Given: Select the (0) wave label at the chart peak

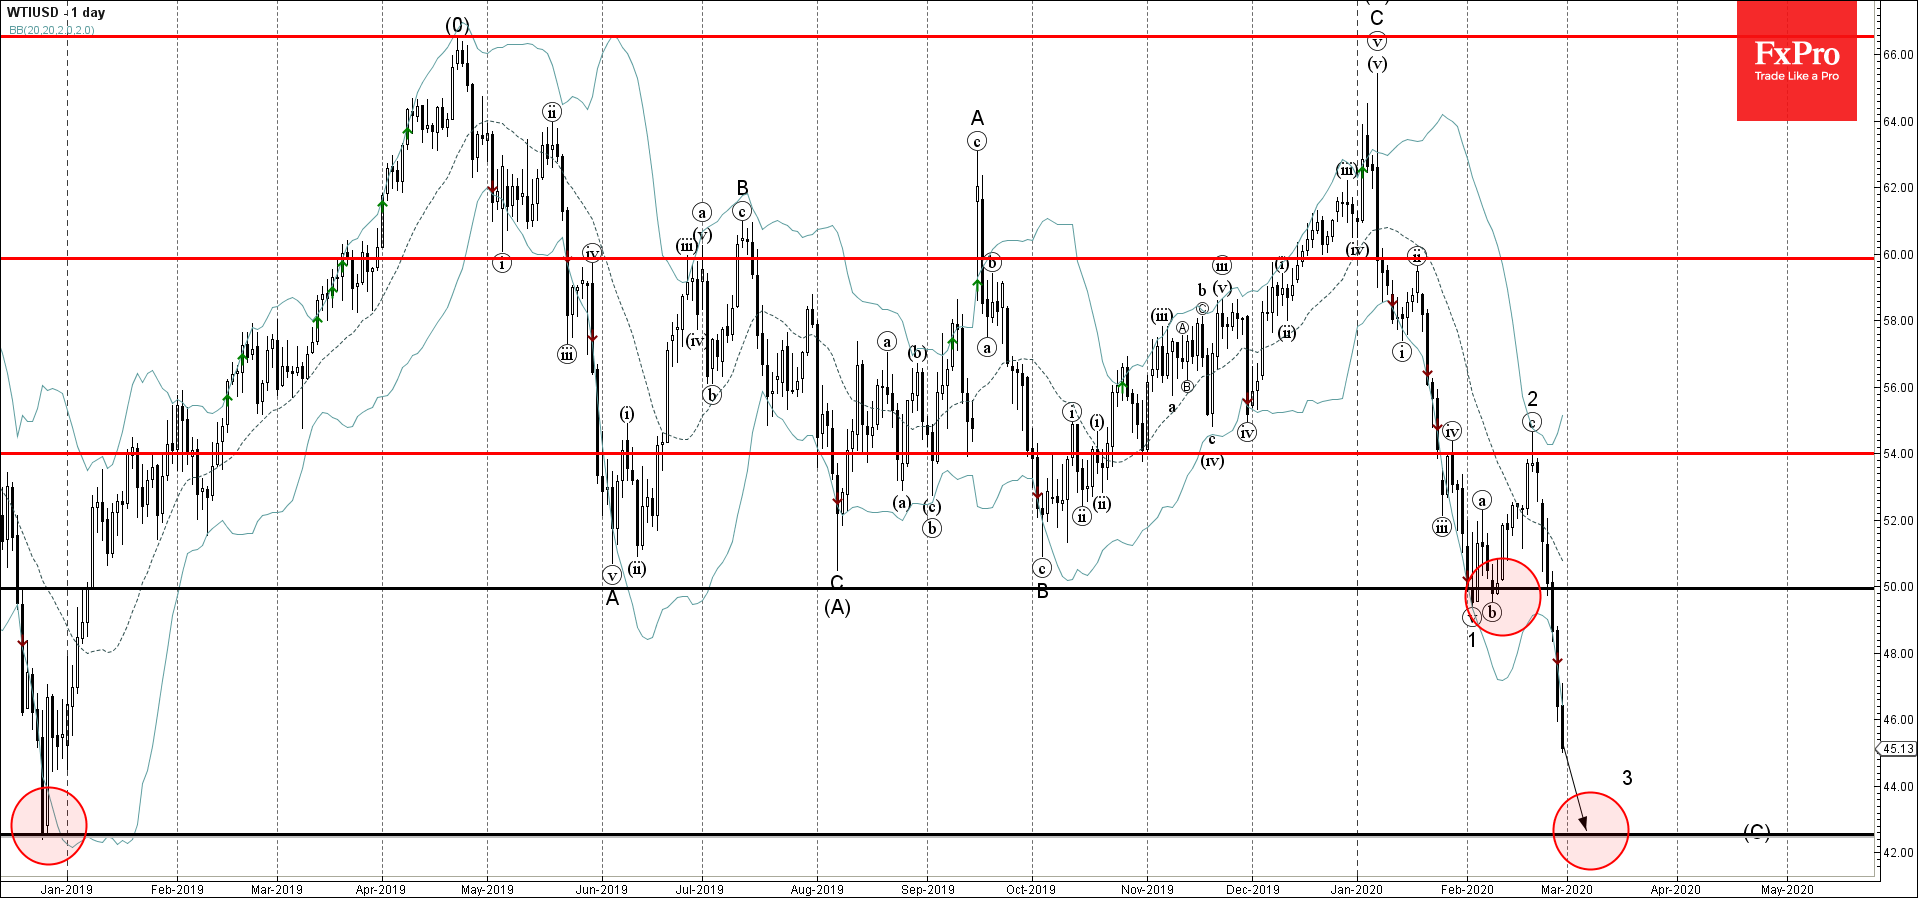Looking at the screenshot, I should (457, 25).
